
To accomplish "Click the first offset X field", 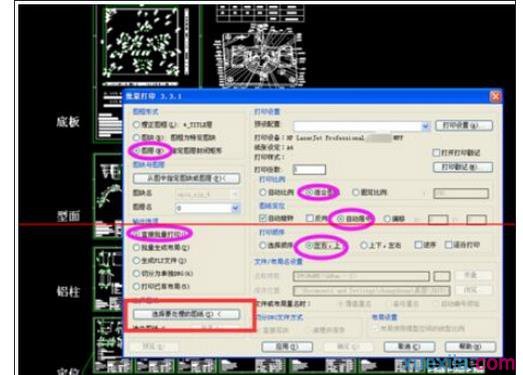I will coord(438,220).
